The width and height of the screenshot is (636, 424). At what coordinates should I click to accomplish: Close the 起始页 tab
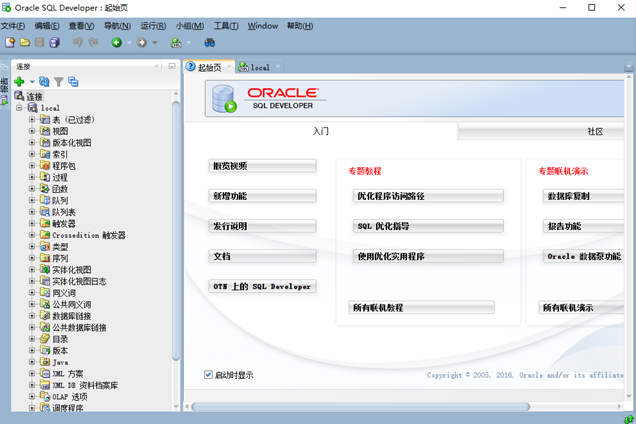tap(229, 67)
